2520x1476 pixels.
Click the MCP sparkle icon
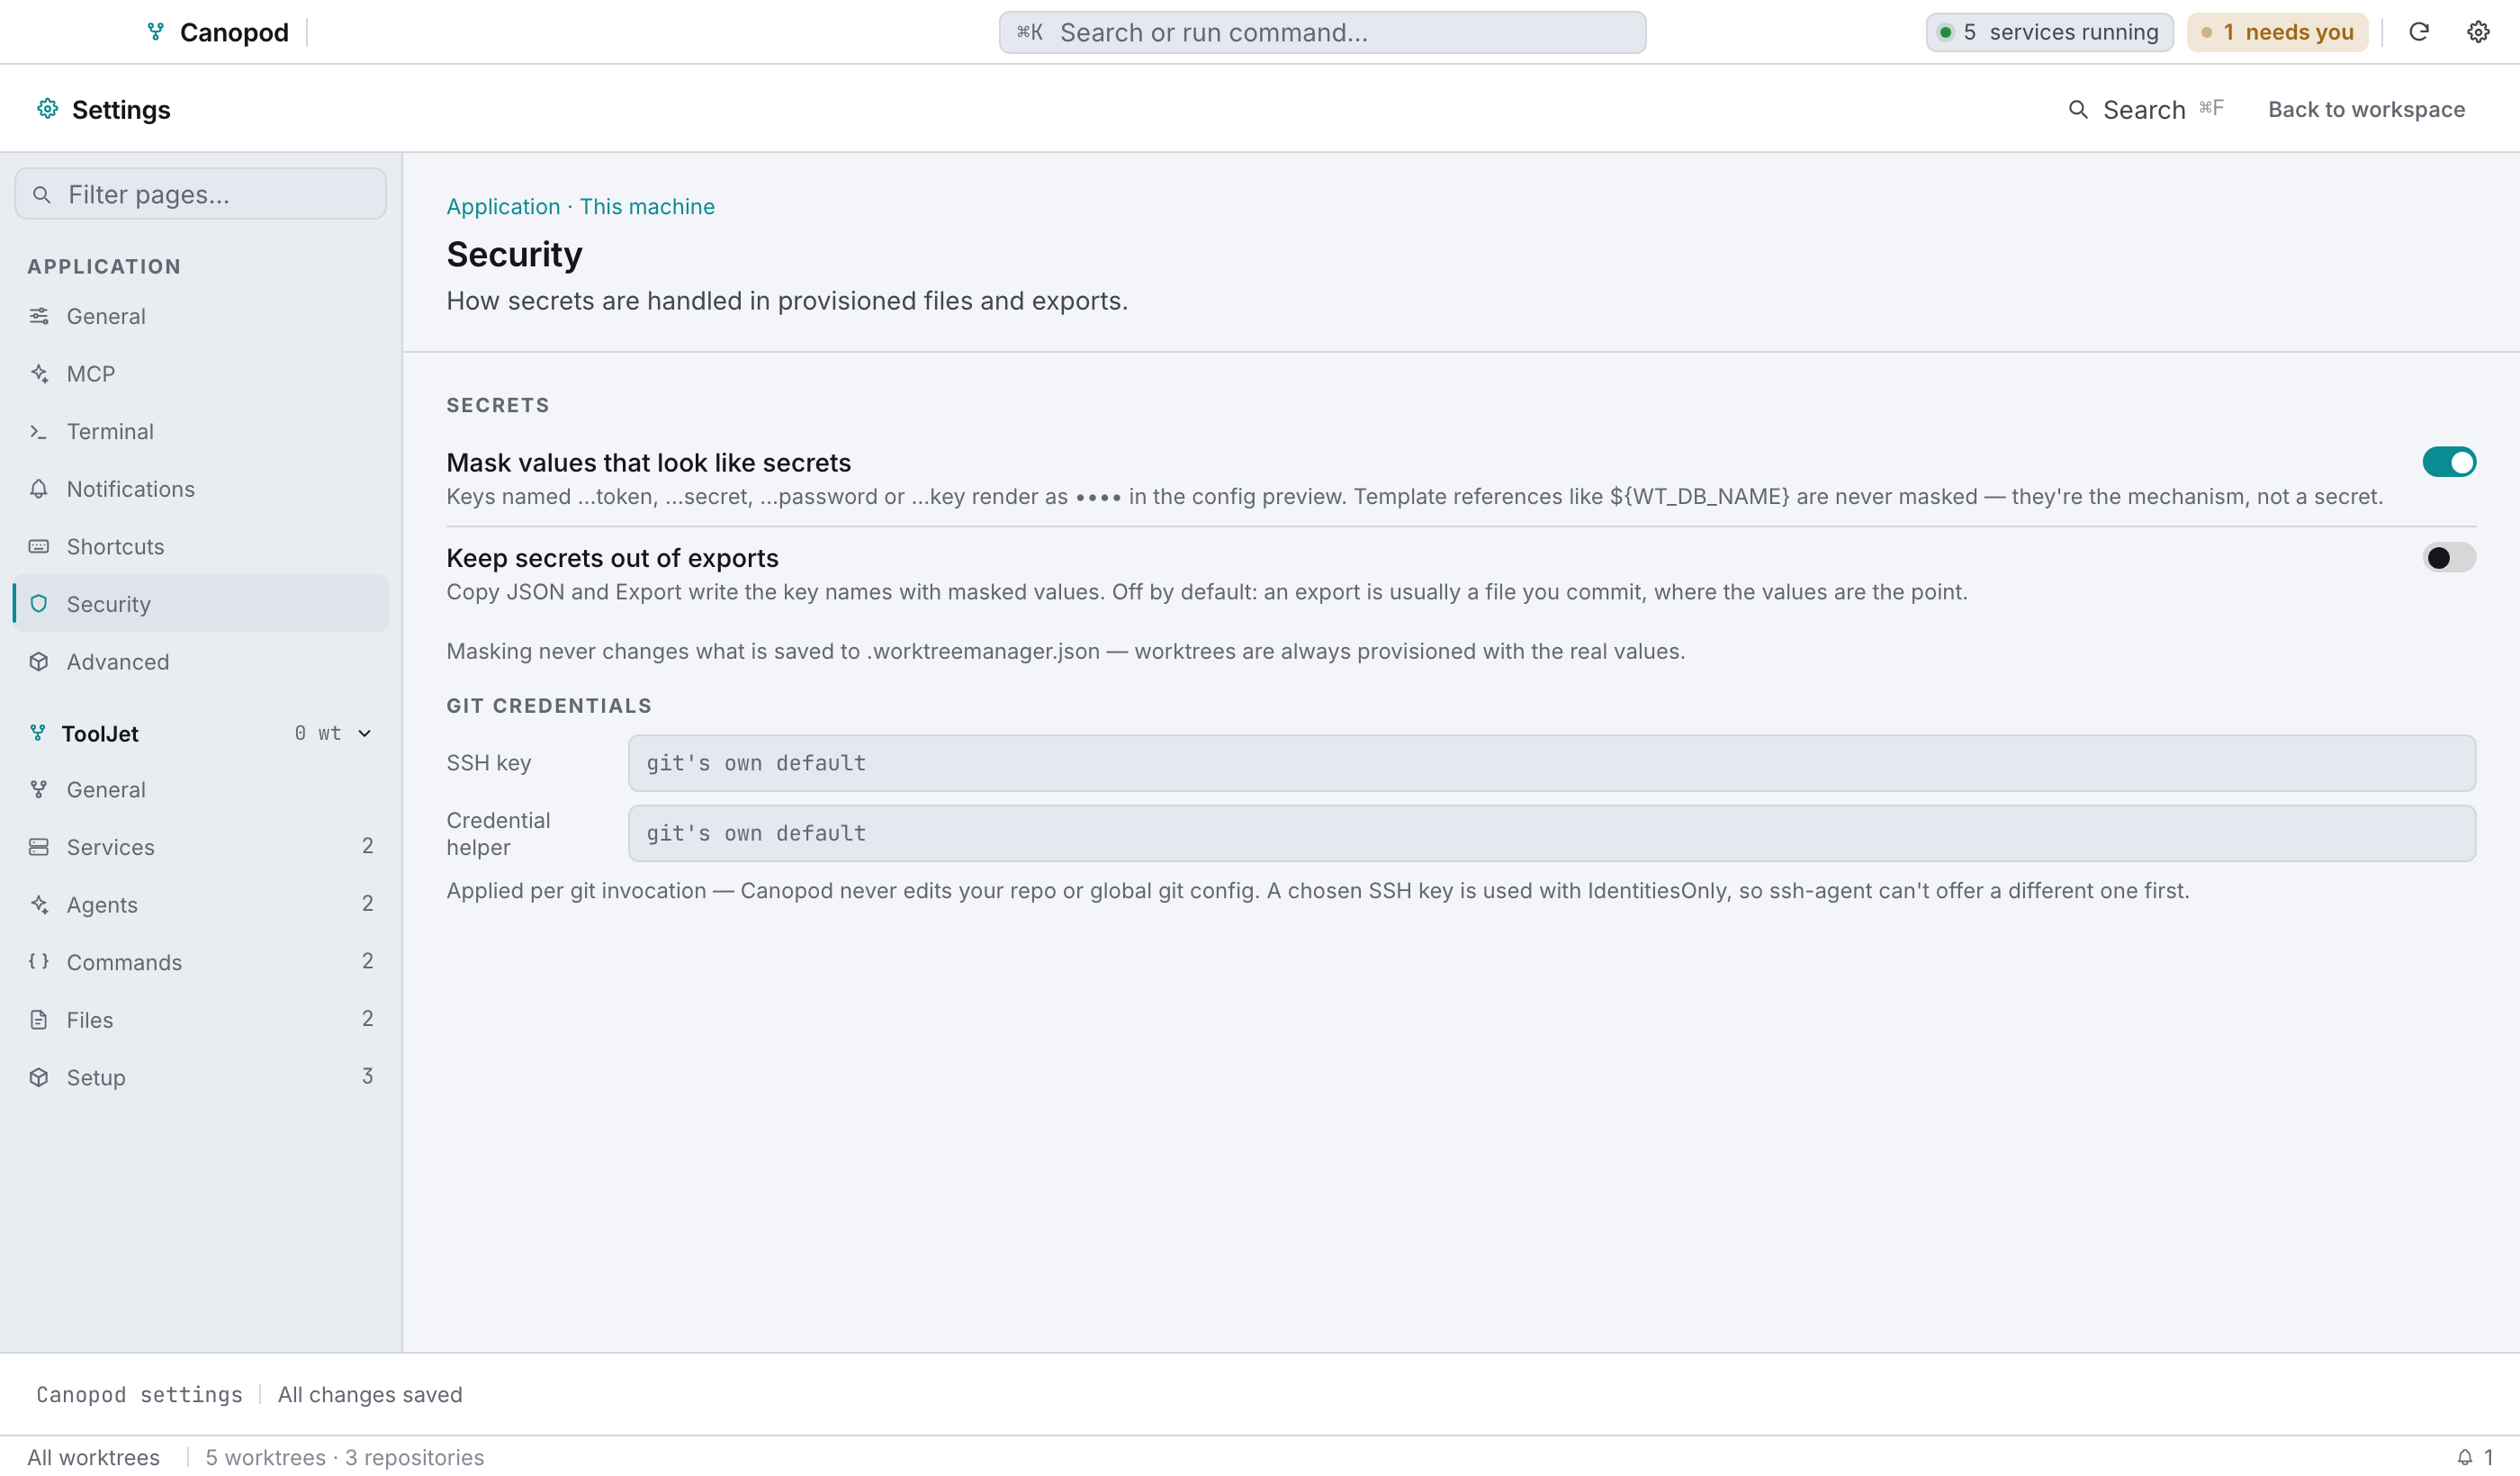[39, 373]
